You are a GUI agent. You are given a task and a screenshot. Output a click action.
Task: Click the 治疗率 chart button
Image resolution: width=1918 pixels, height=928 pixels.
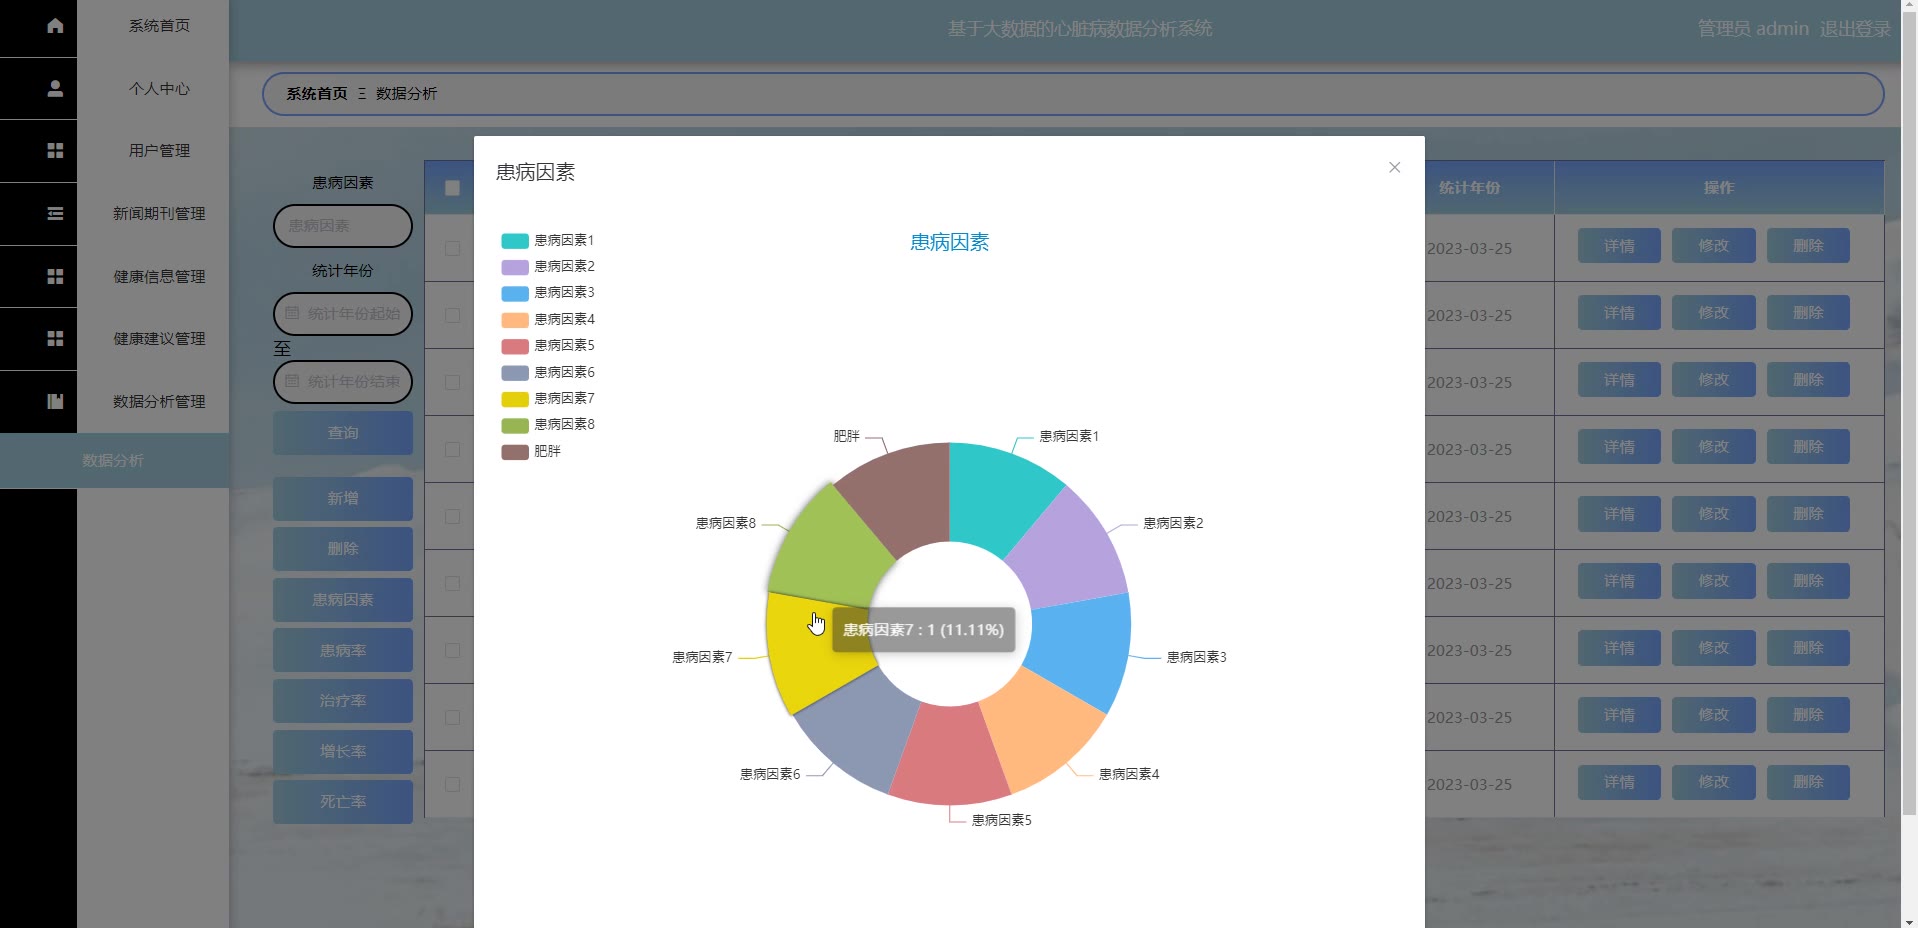(x=343, y=701)
